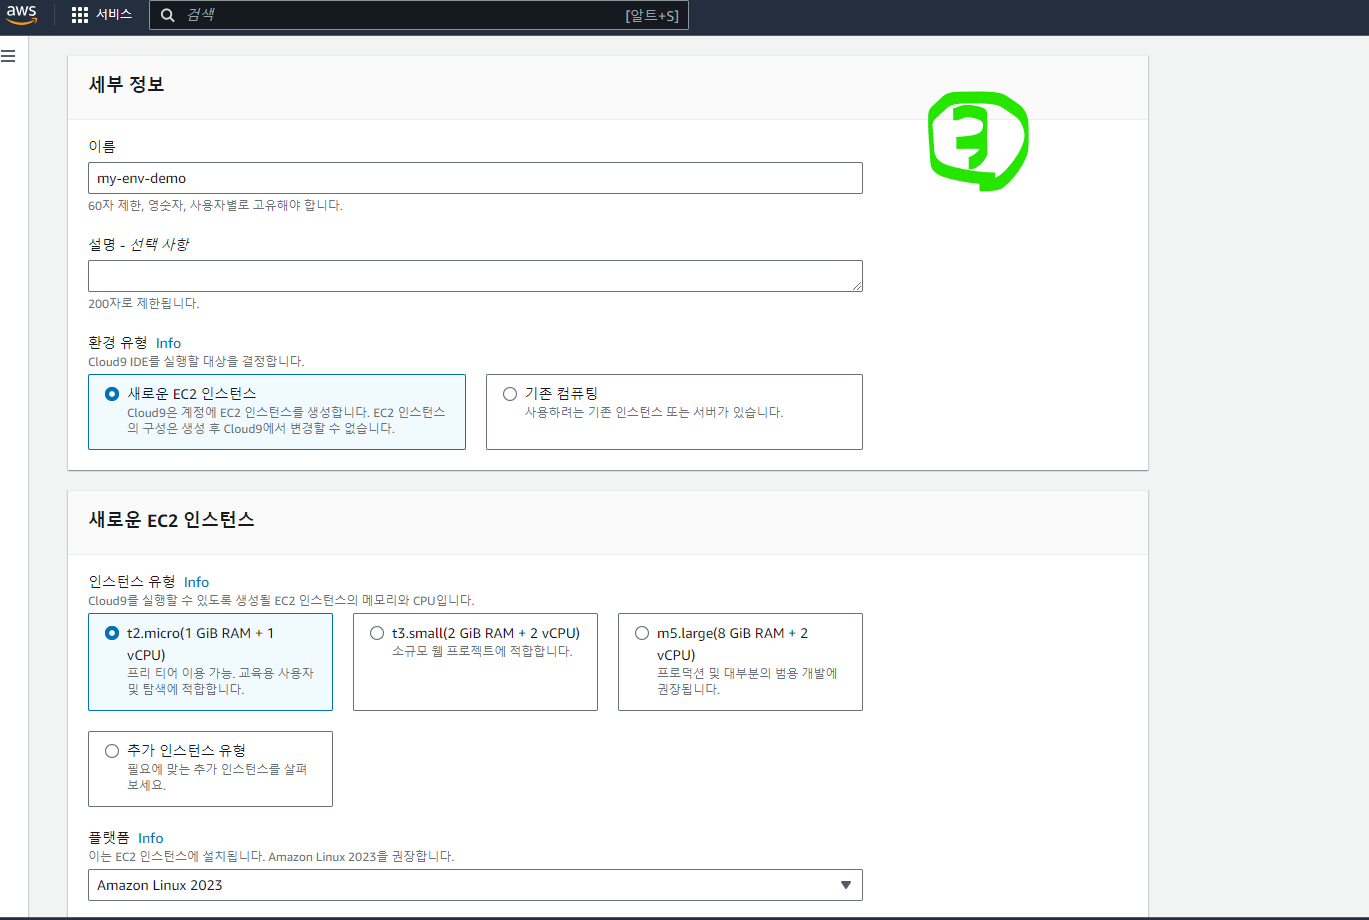The width and height of the screenshot is (1369, 920).
Task: Choose the t2.micro instance type radio
Action: [112, 633]
